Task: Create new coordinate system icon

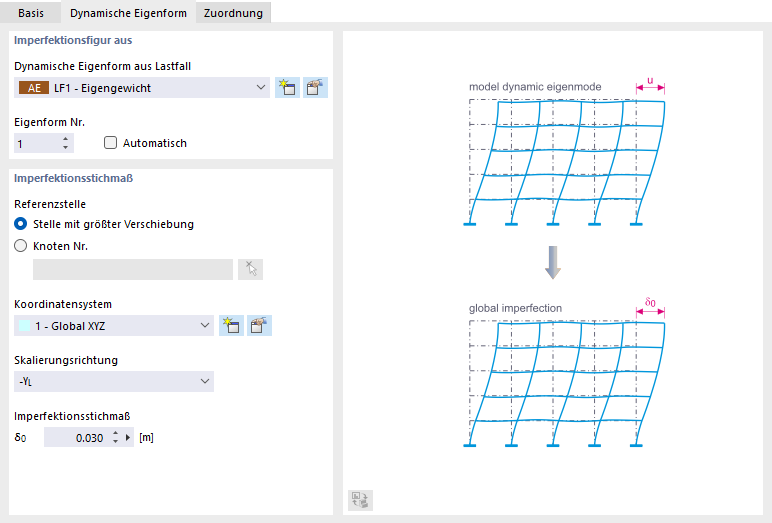Action: (x=232, y=325)
